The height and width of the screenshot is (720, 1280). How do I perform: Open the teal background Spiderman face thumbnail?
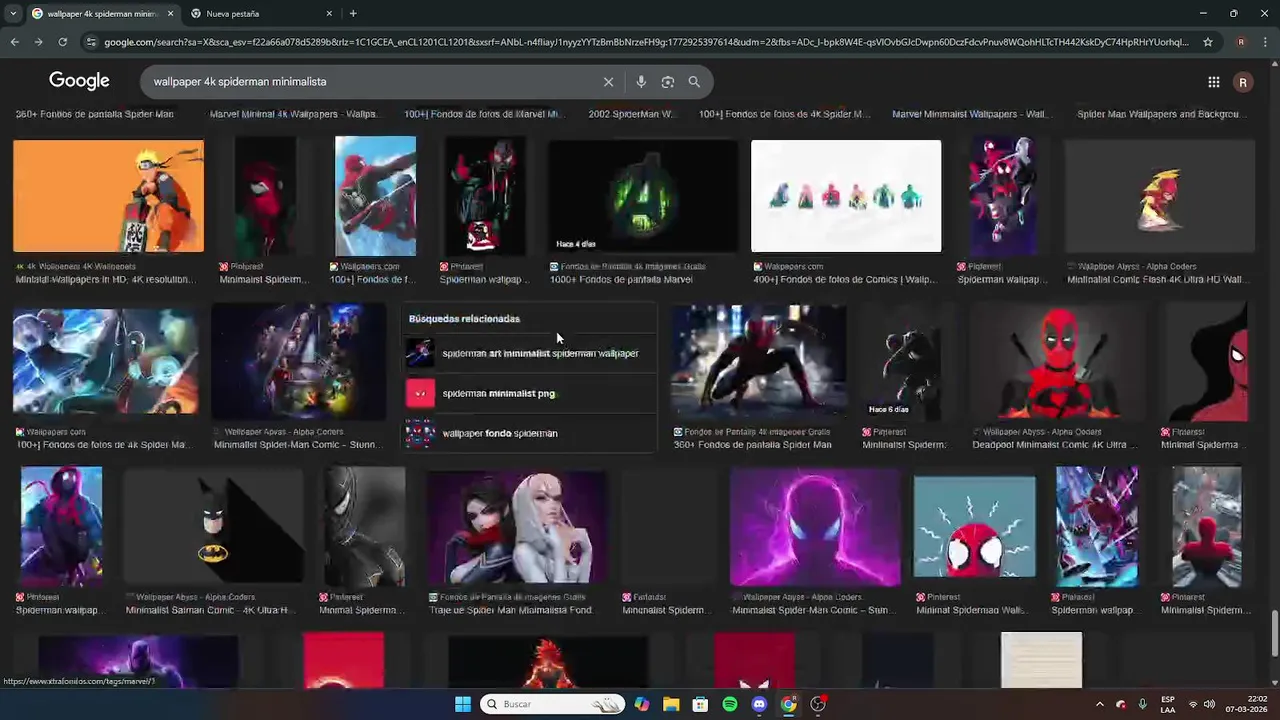click(975, 526)
